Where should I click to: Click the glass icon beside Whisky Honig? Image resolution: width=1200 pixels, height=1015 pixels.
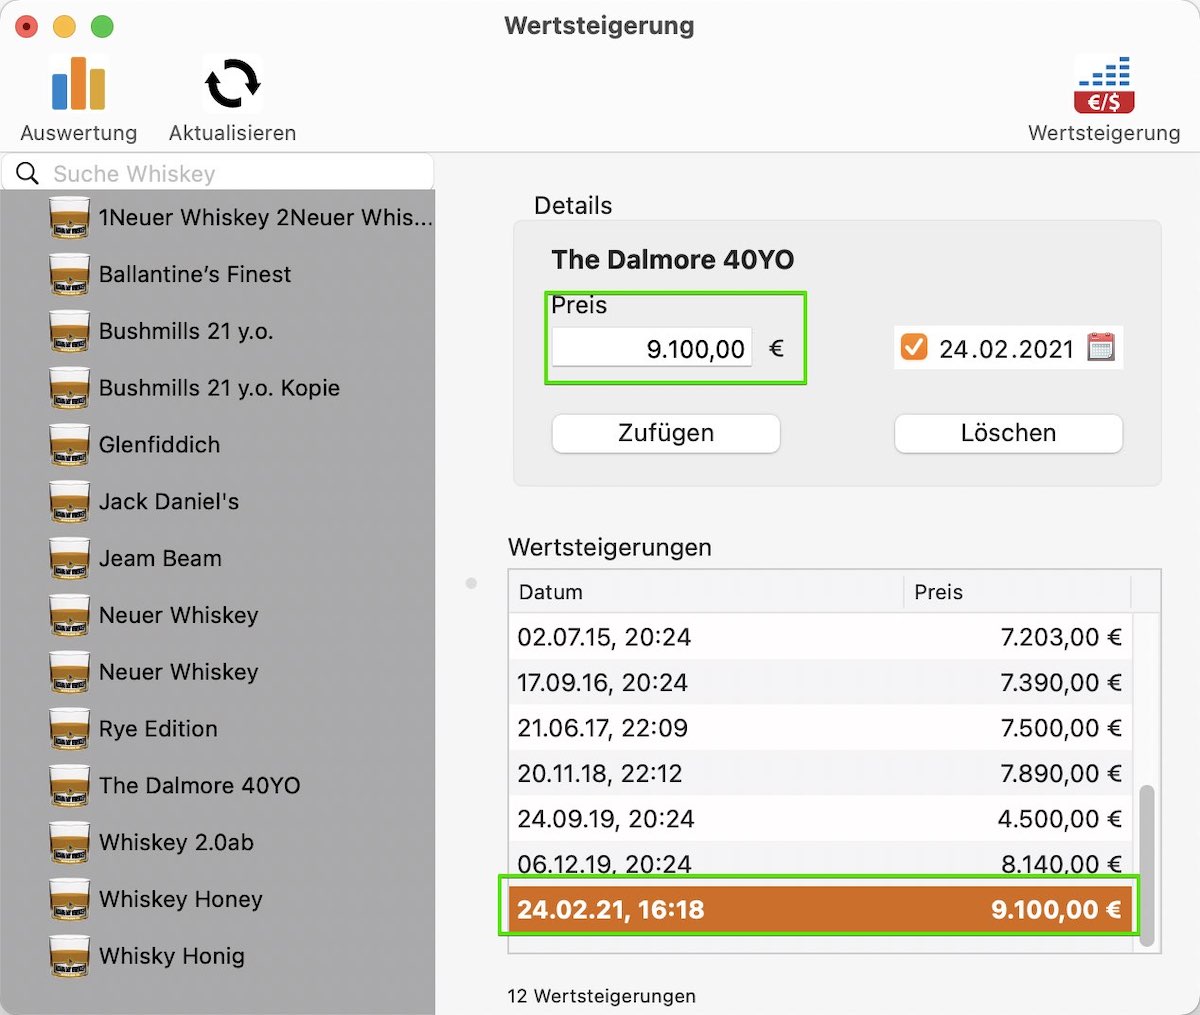tap(69, 956)
